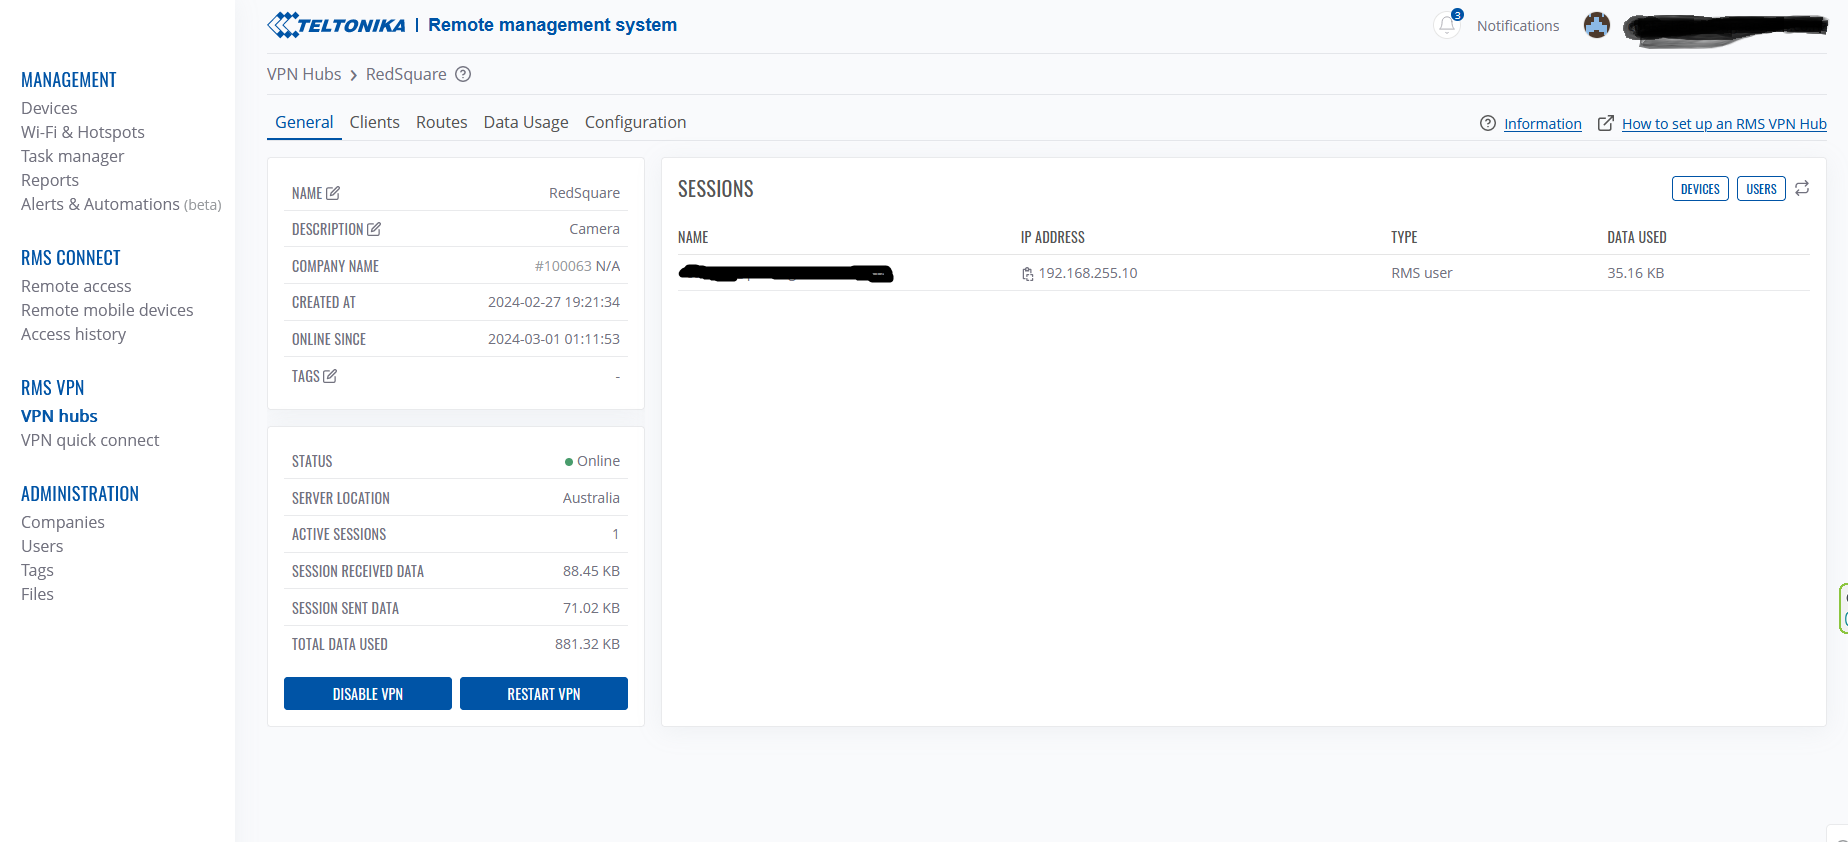Open the Information link
Screen dimensions: 1848x842
coord(1543,124)
